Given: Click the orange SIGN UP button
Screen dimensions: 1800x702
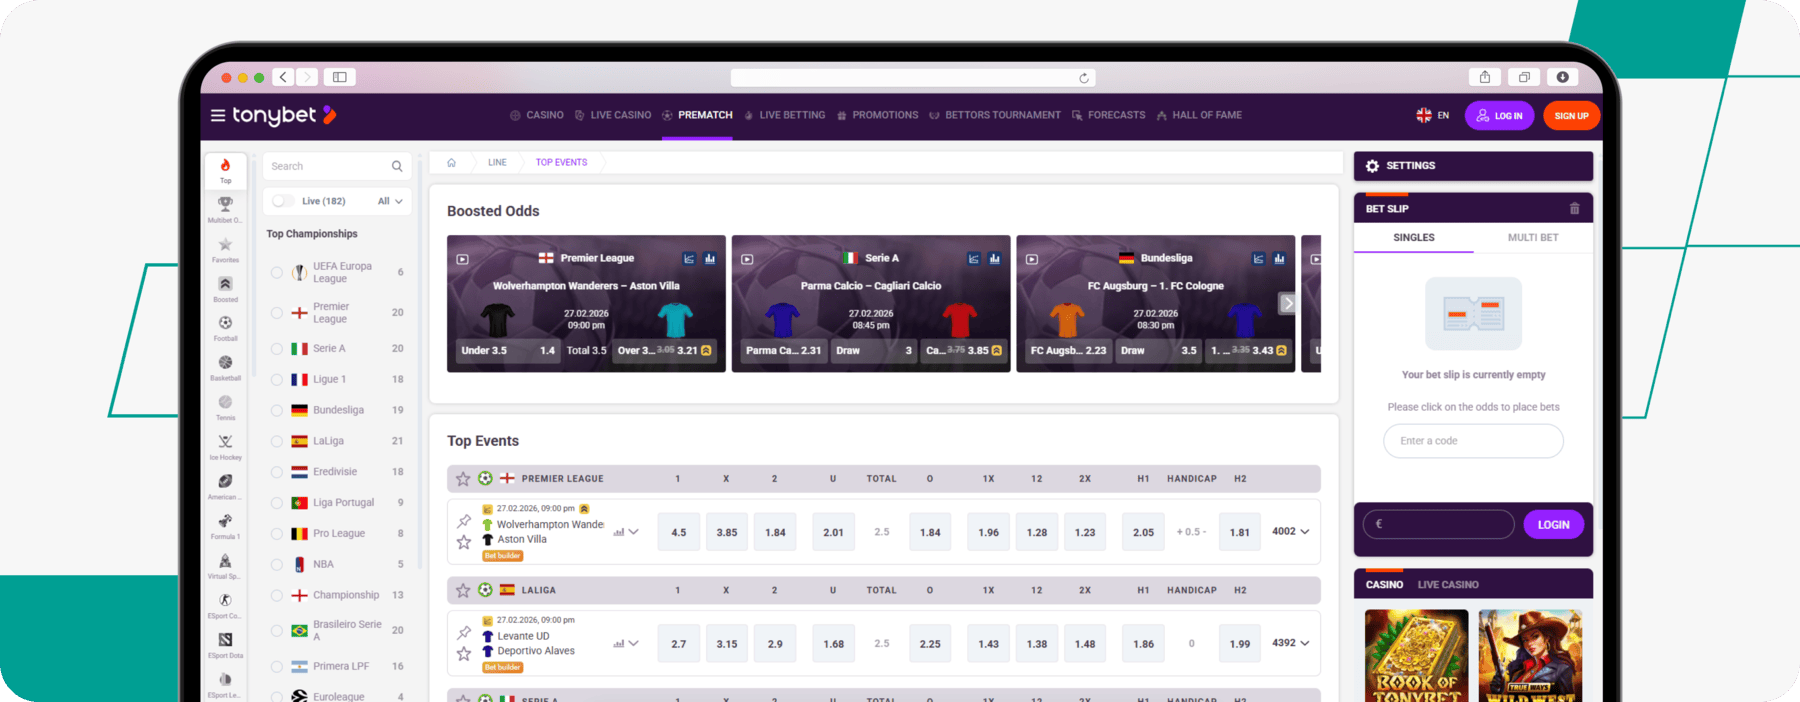Looking at the screenshot, I should [1571, 116].
